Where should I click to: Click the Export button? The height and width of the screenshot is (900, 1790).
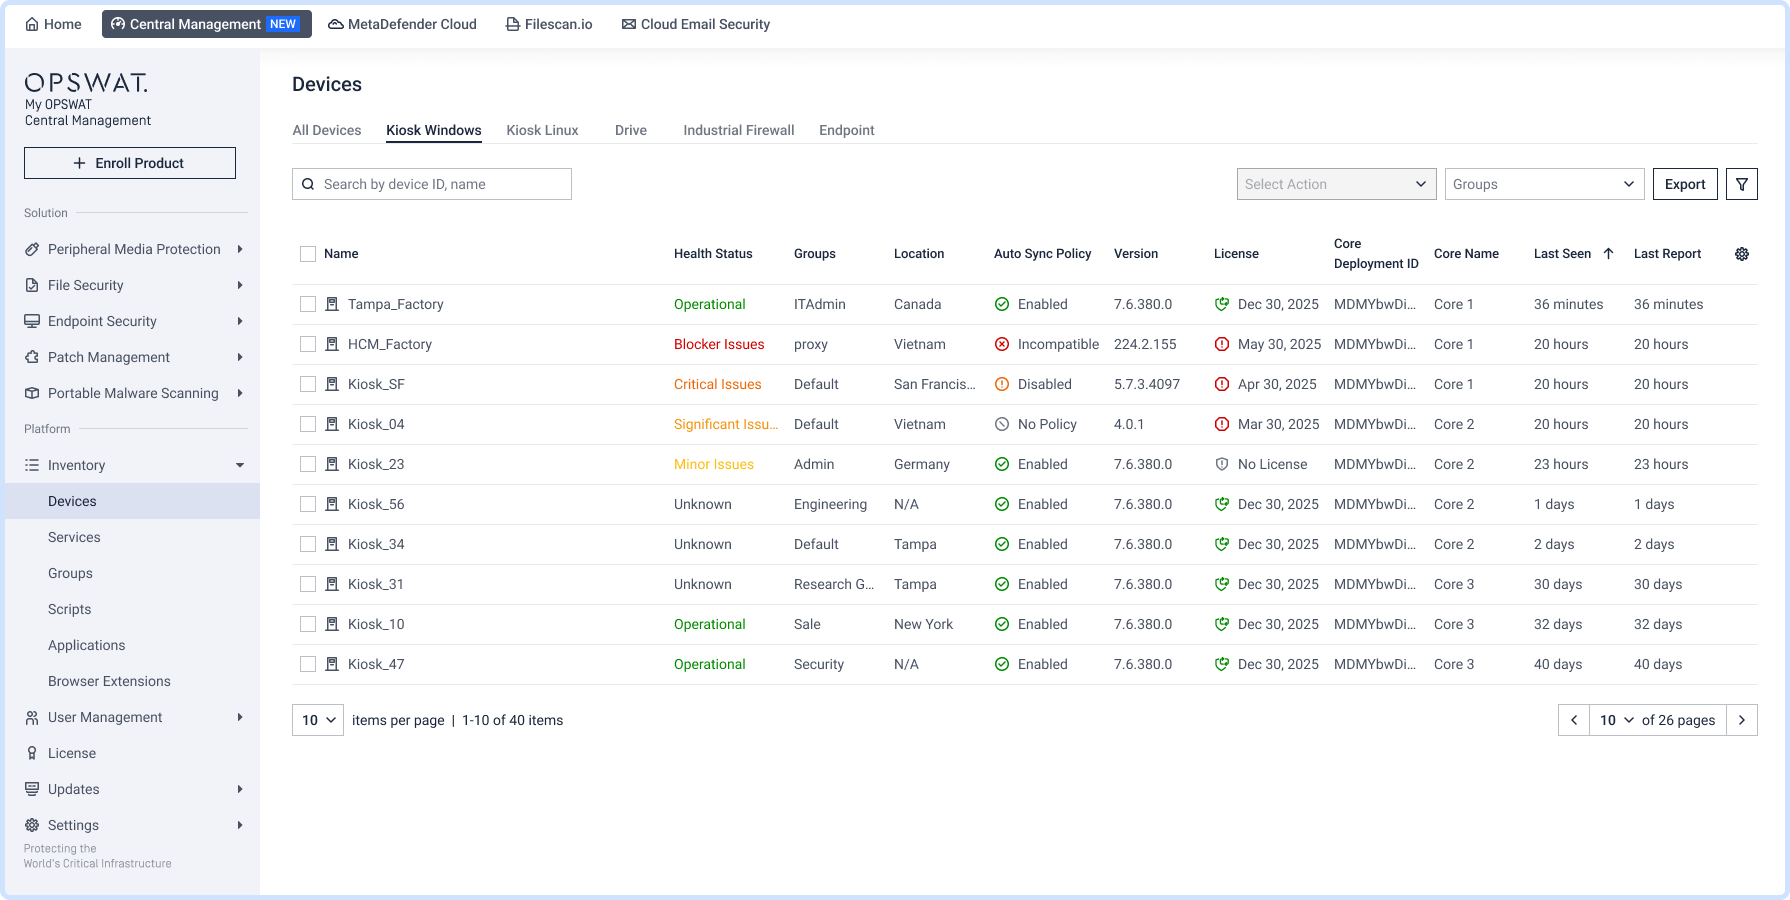[1685, 184]
